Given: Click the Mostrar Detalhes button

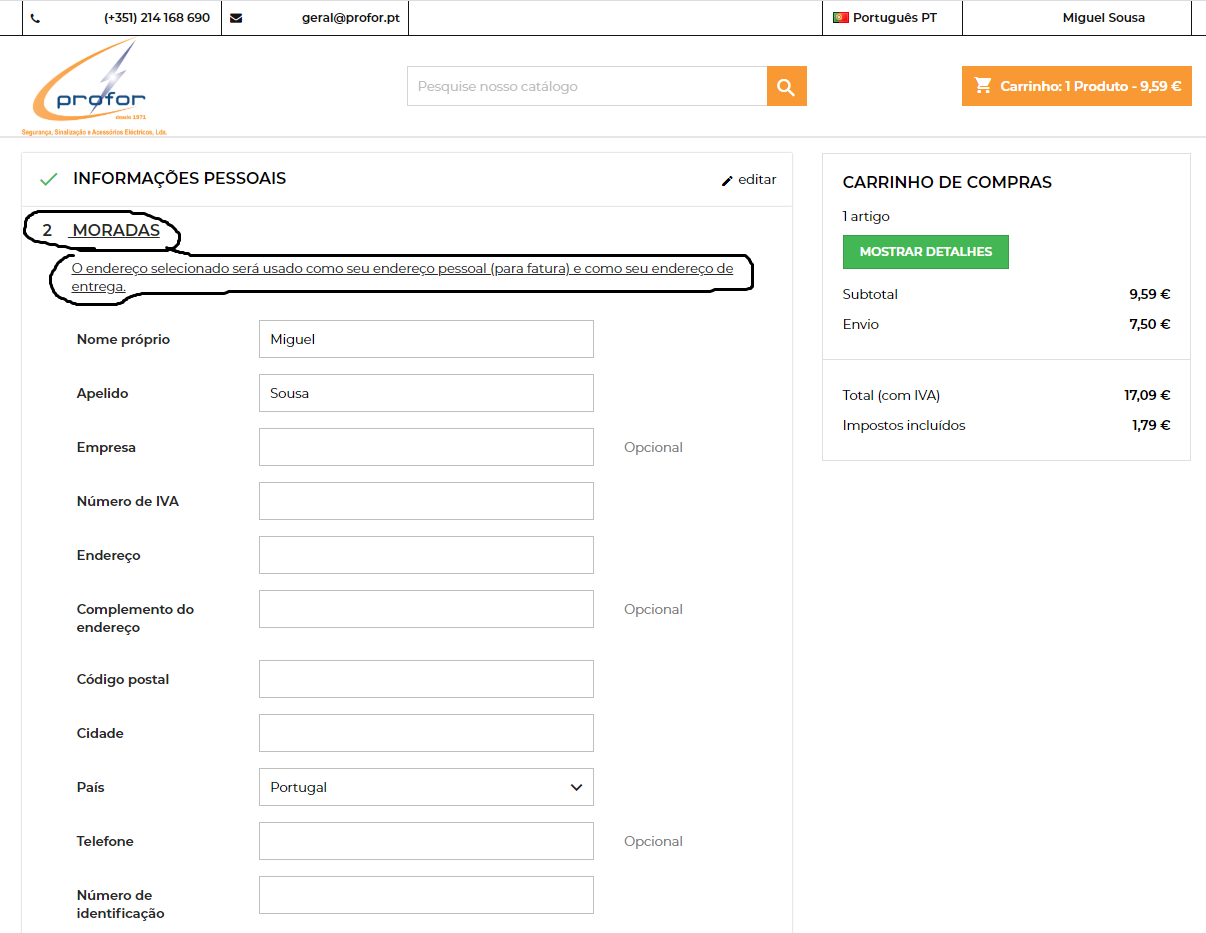Looking at the screenshot, I should point(926,252).
